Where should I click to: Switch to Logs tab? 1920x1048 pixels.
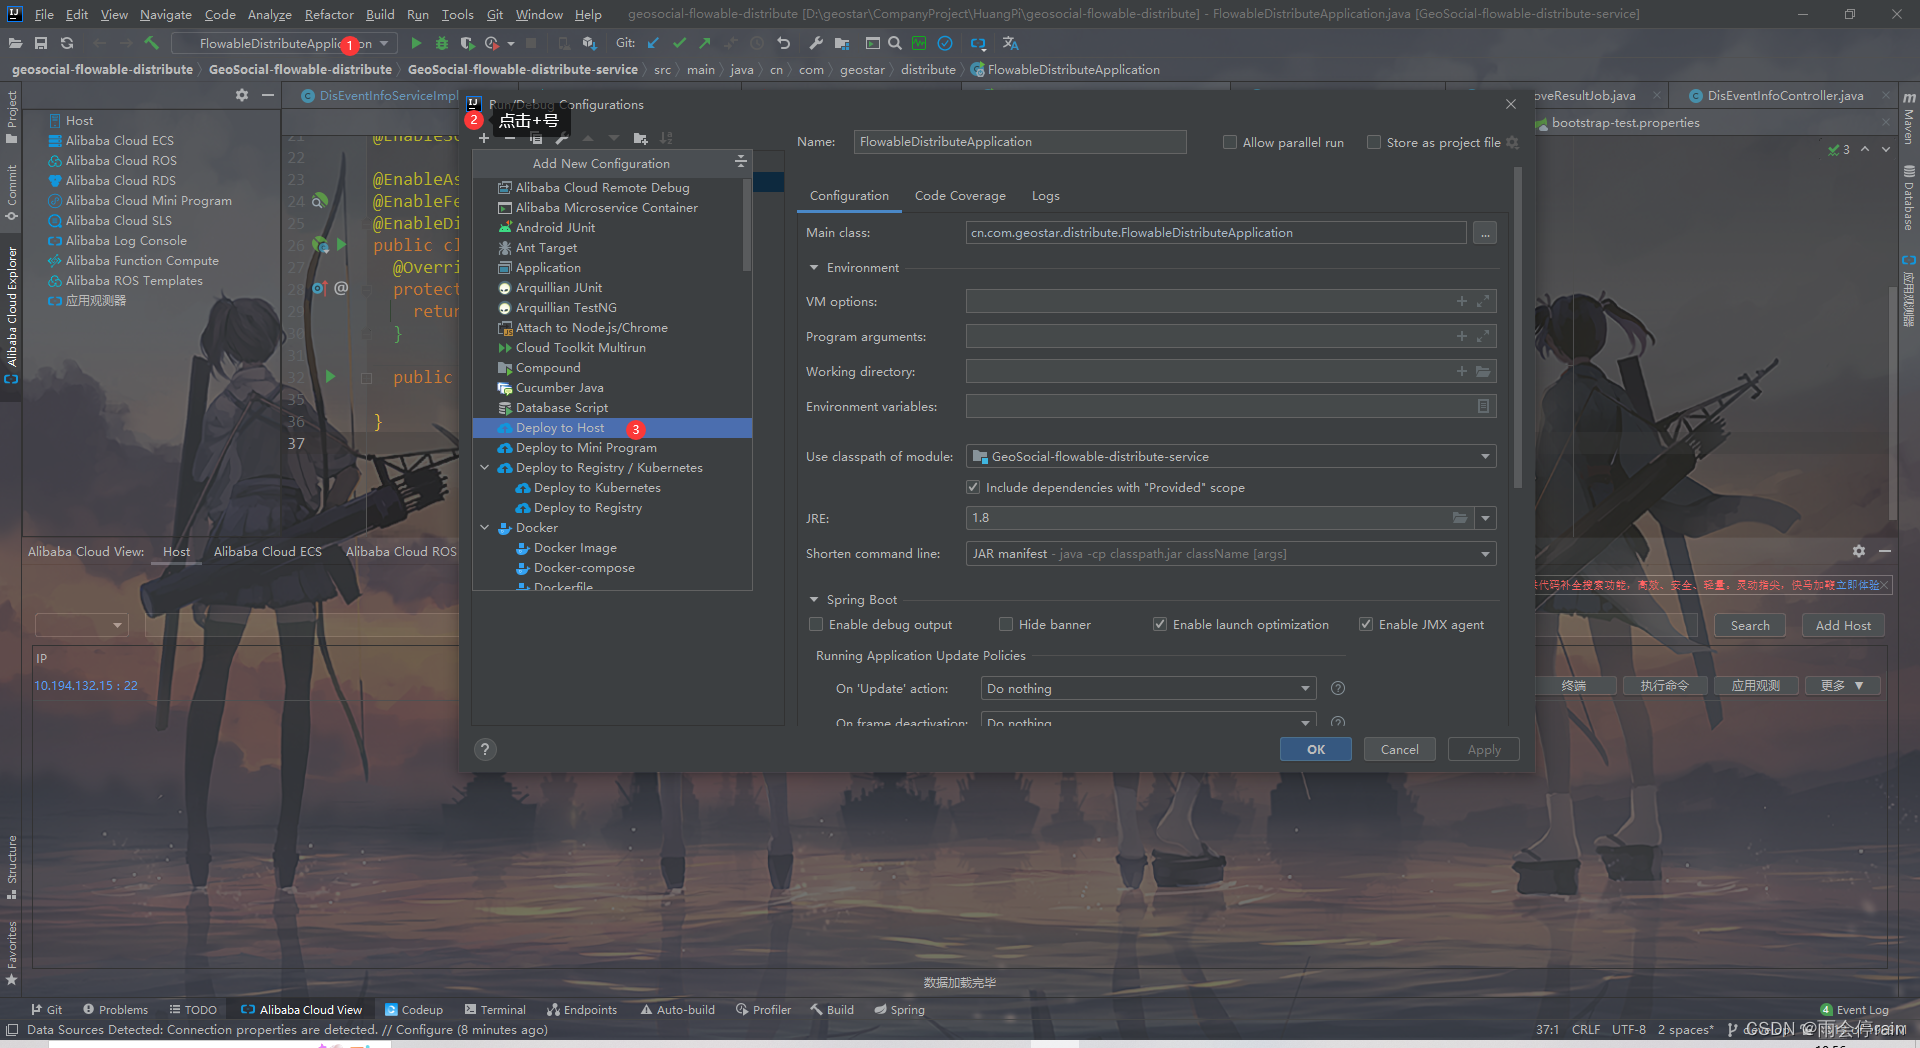[x=1046, y=196]
